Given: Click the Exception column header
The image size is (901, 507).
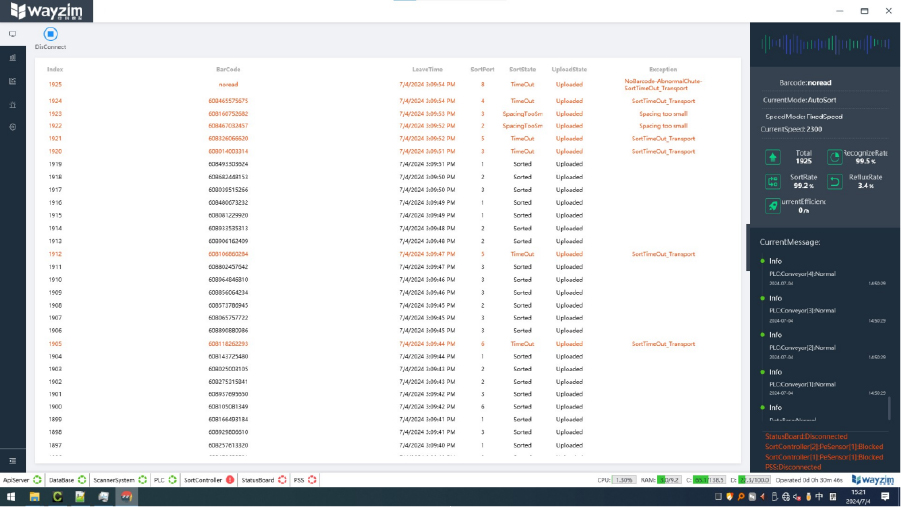Looking at the screenshot, I should pyautogui.click(x=663, y=69).
